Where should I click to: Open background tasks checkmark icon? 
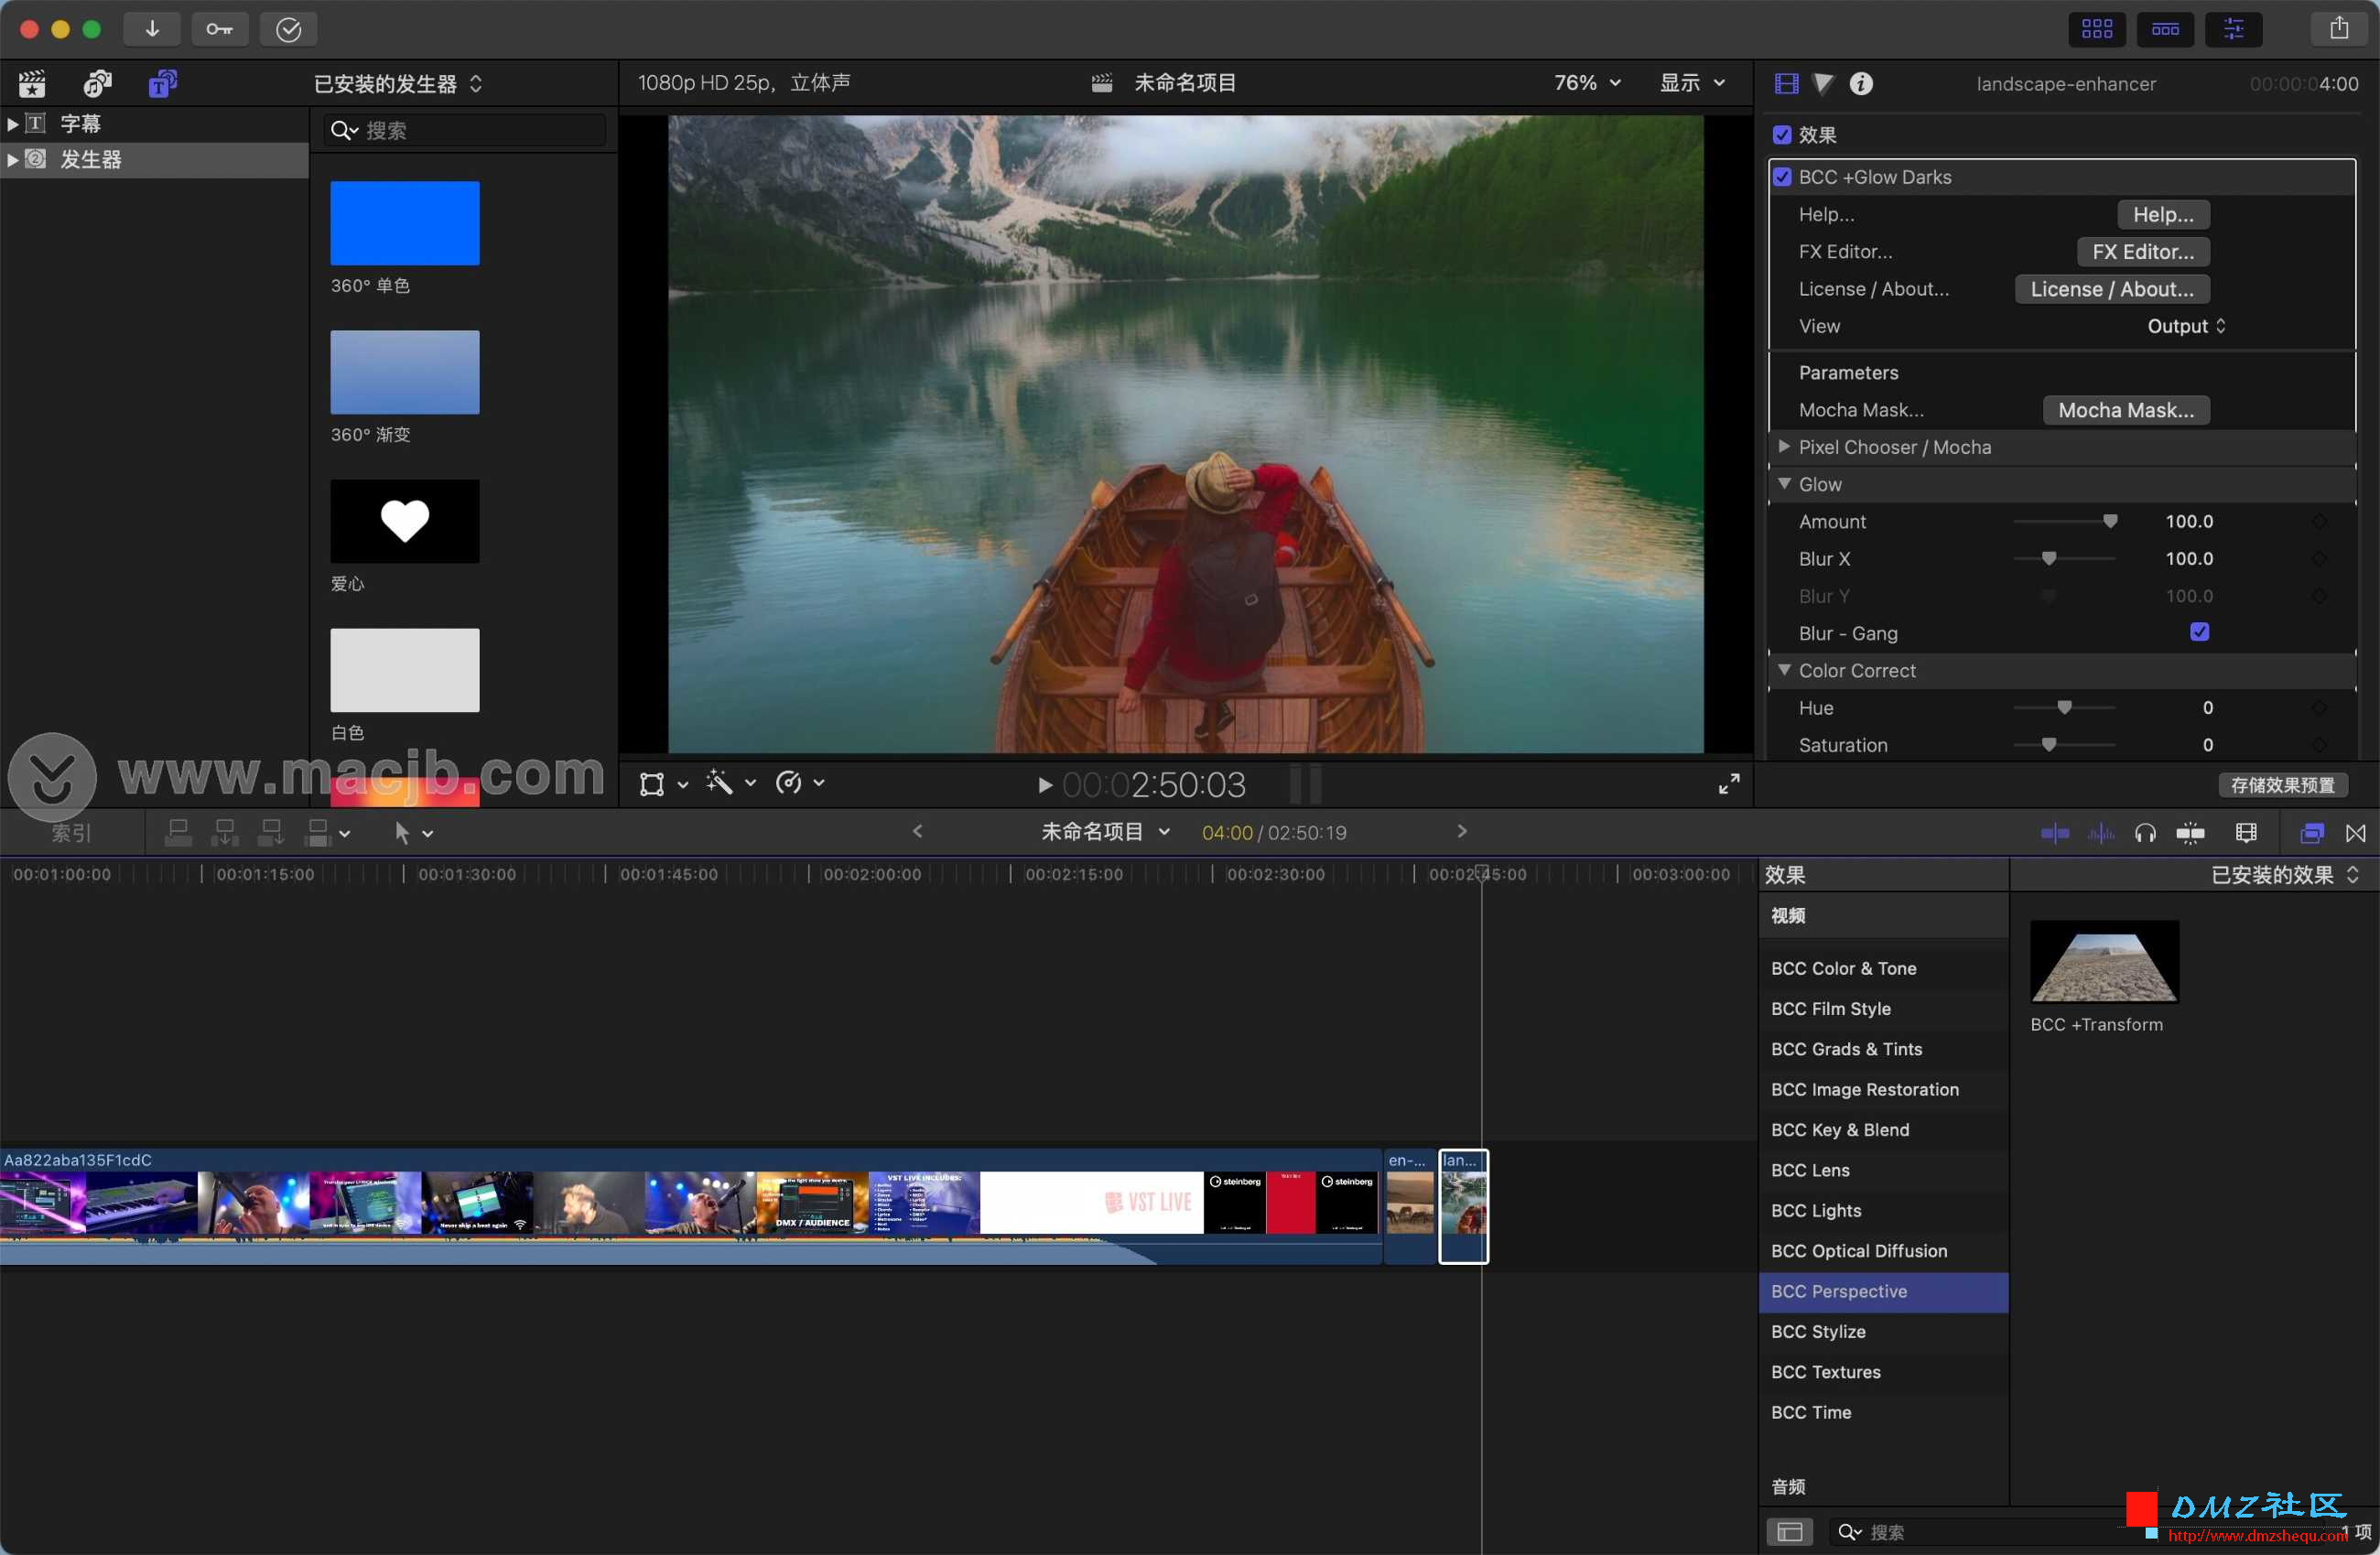pyautogui.click(x=288, y=29)
